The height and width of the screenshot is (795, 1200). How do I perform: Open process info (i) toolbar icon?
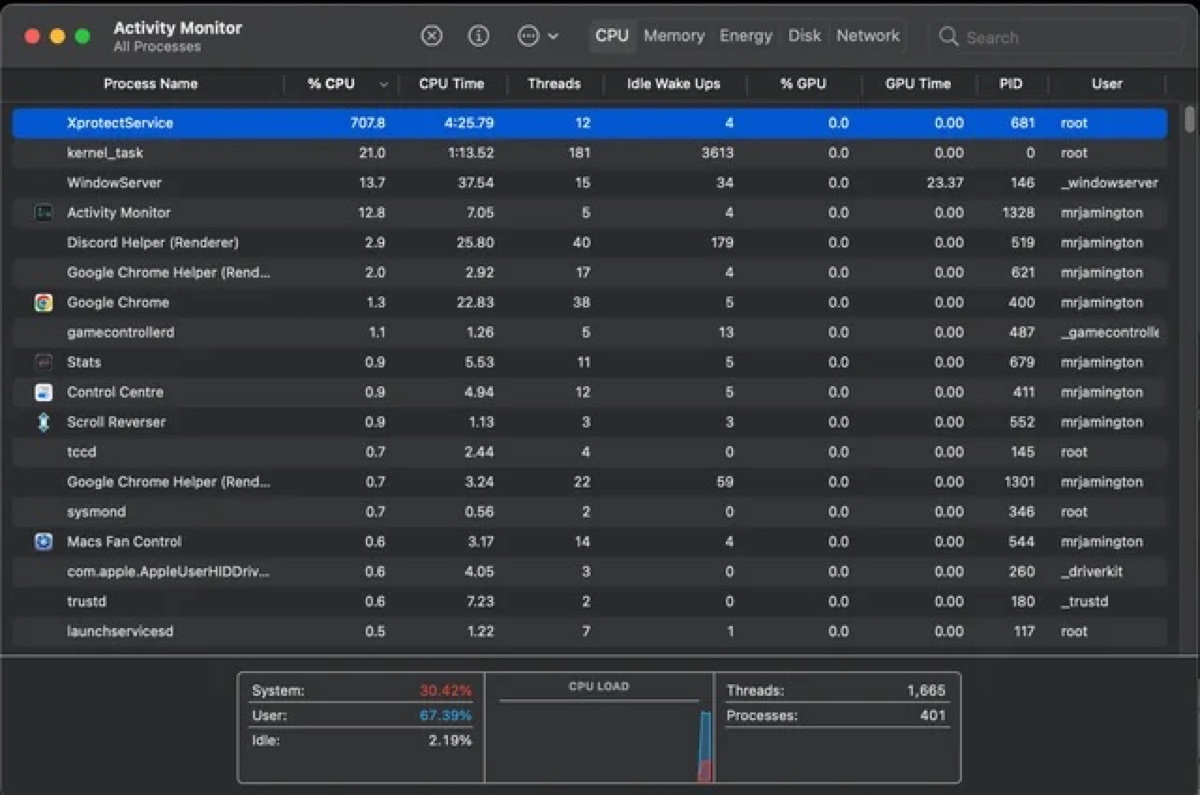(x=479, y=36)
